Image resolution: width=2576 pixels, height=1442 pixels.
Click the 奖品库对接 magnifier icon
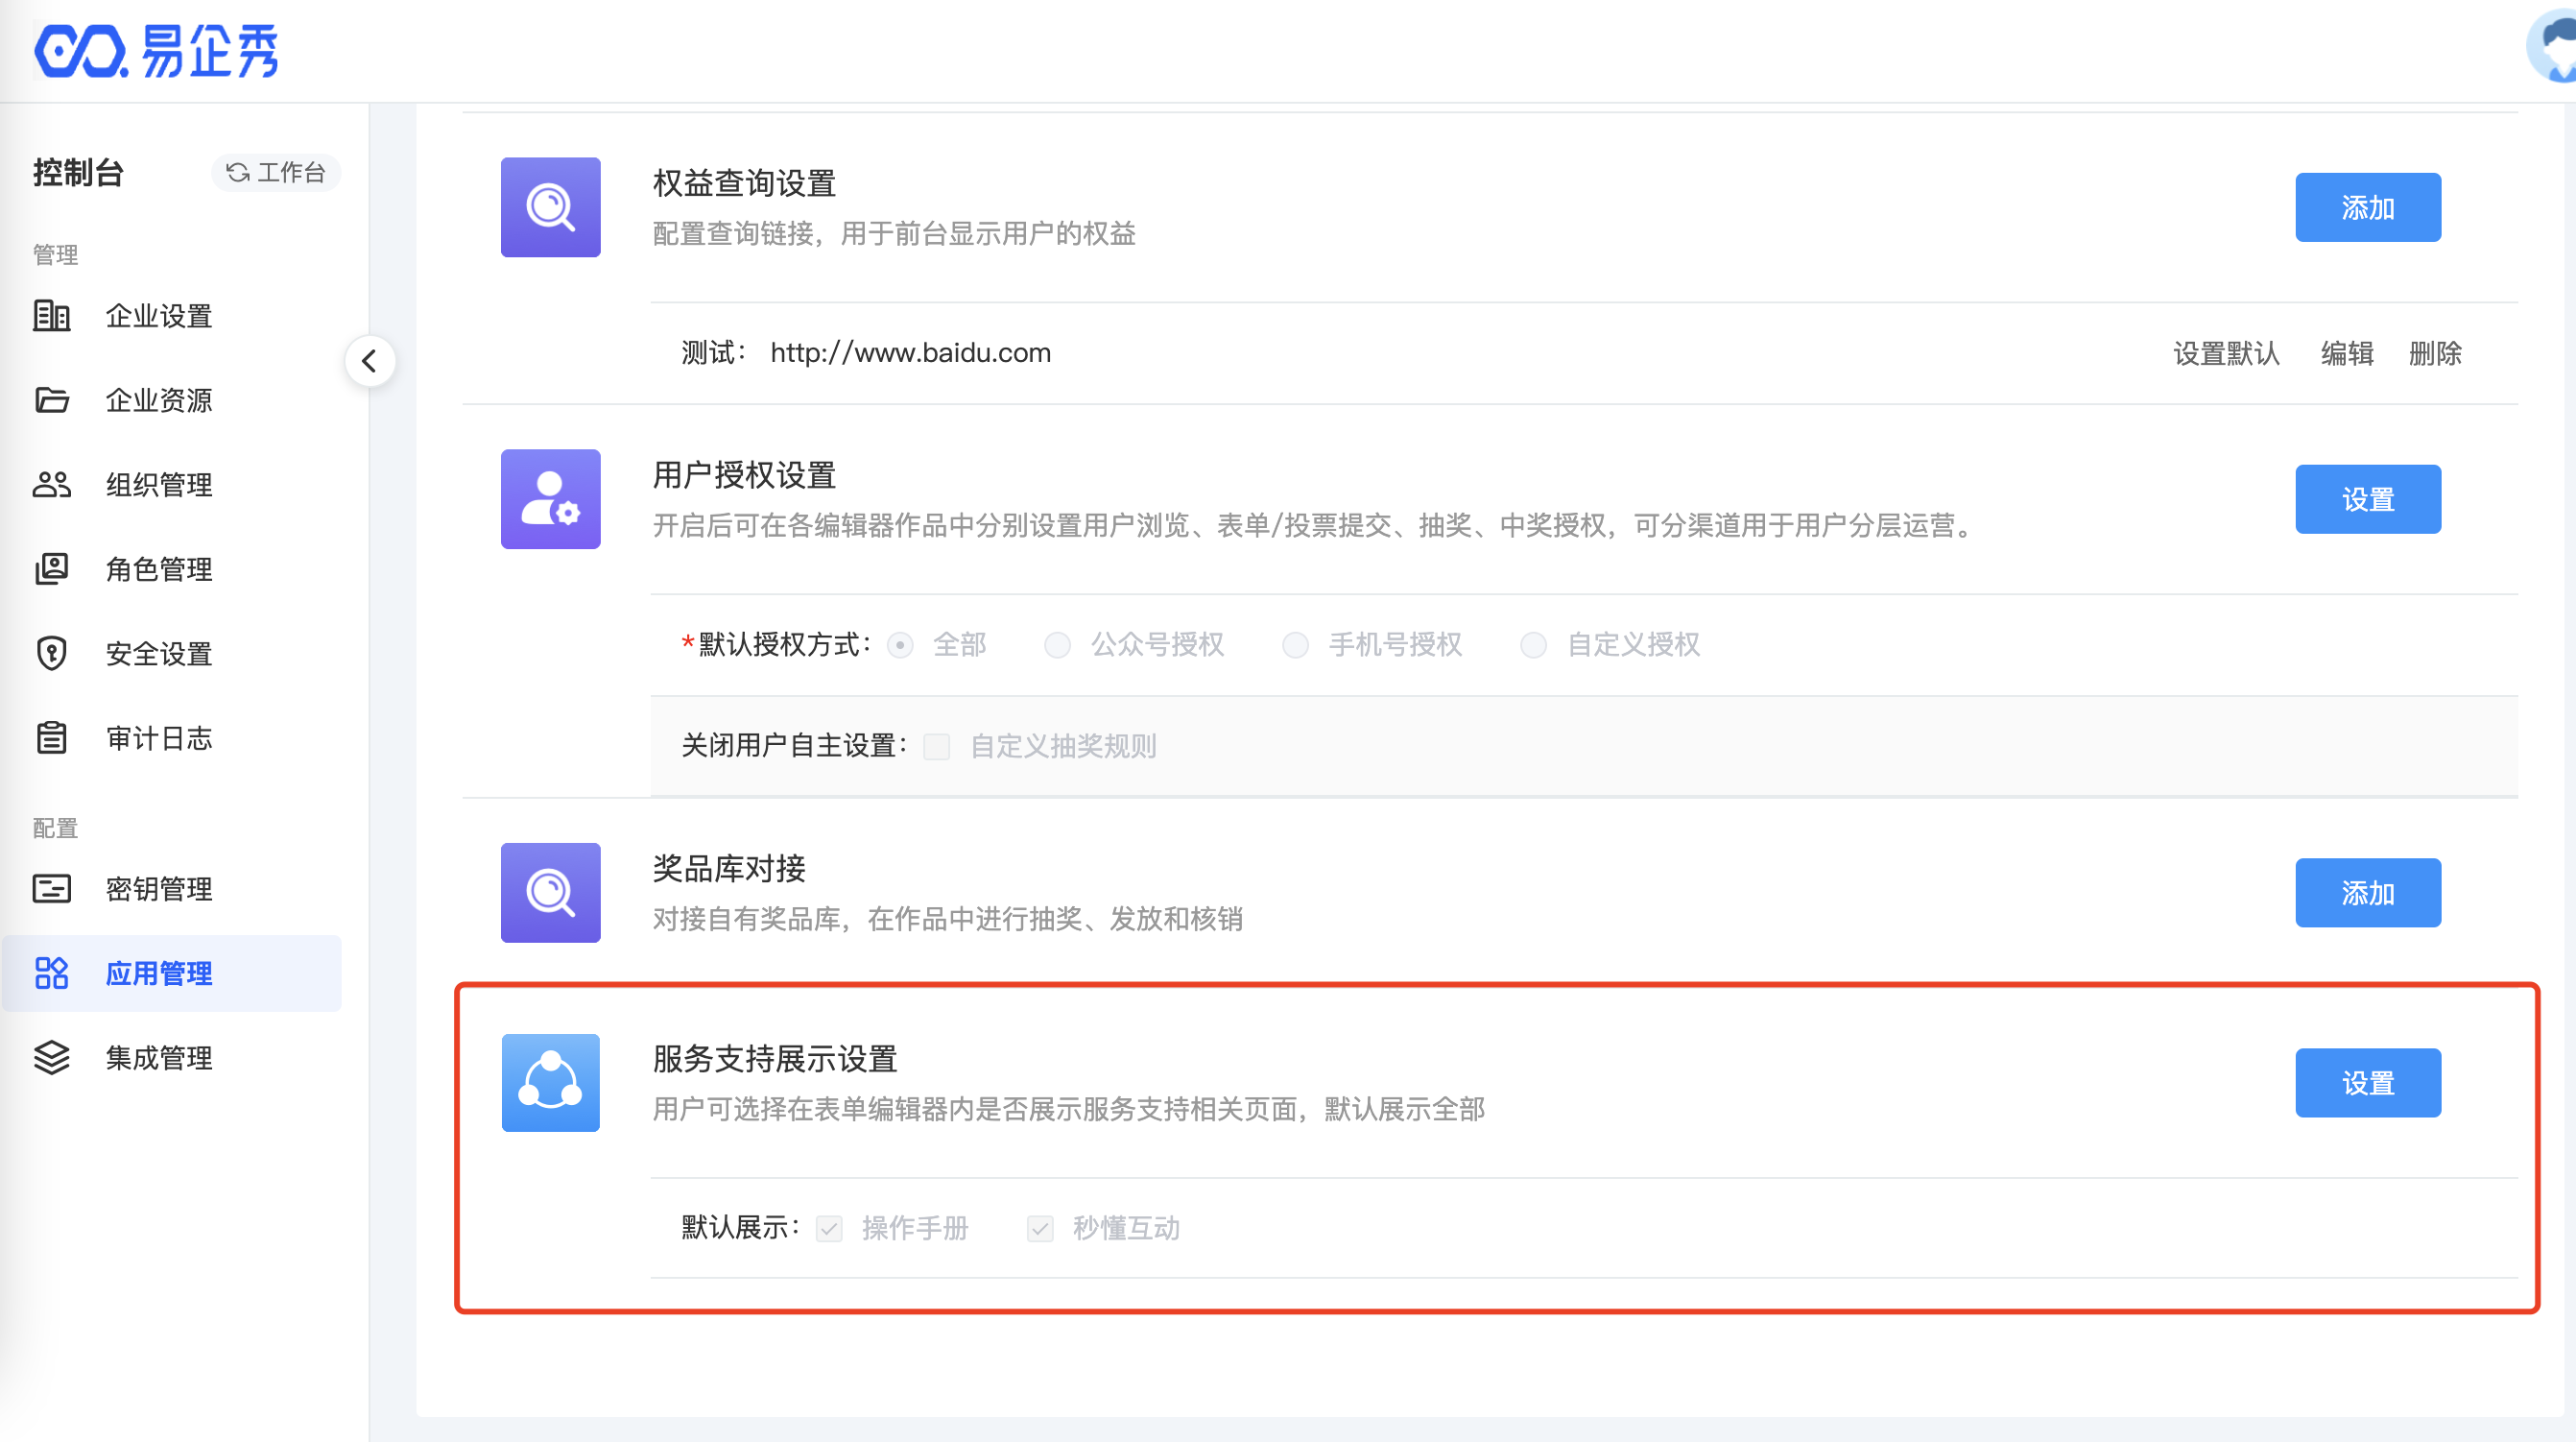[551, 893]
